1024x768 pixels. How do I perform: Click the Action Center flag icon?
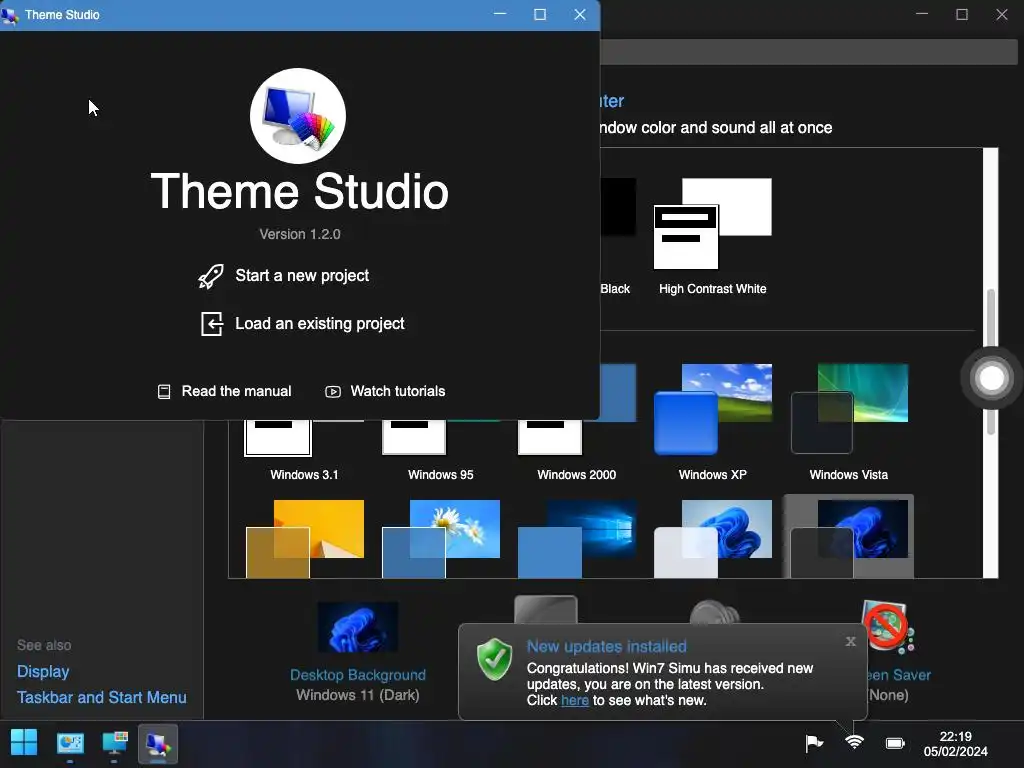[814, 743]
